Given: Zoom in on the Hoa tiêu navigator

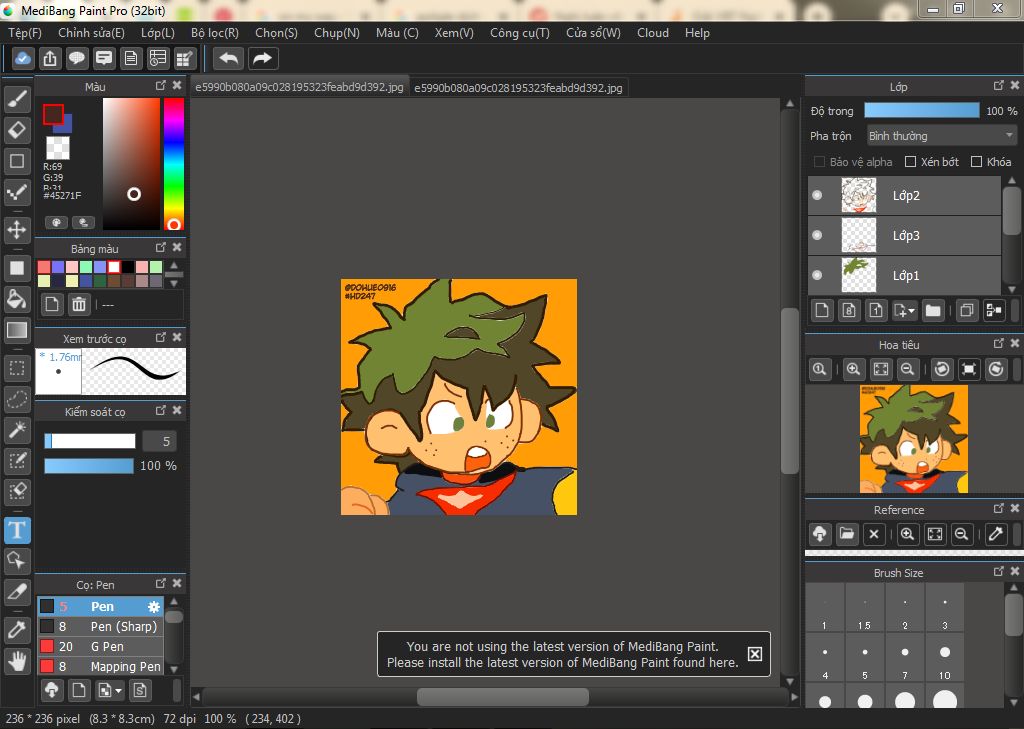Looking at the screenshot, I should coord(853,369).
